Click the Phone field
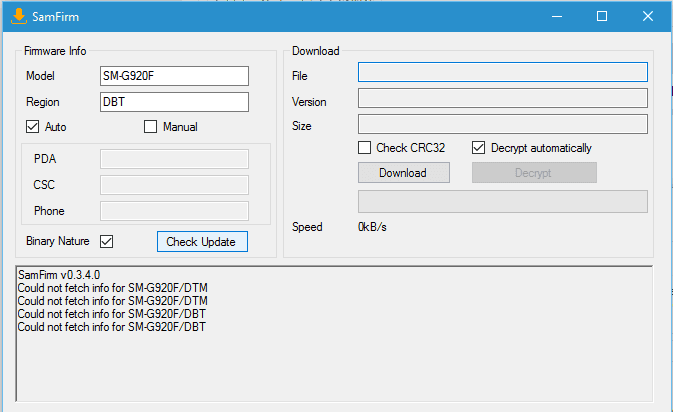The width and height of the screenshot is (673, 412). [174, 211]
